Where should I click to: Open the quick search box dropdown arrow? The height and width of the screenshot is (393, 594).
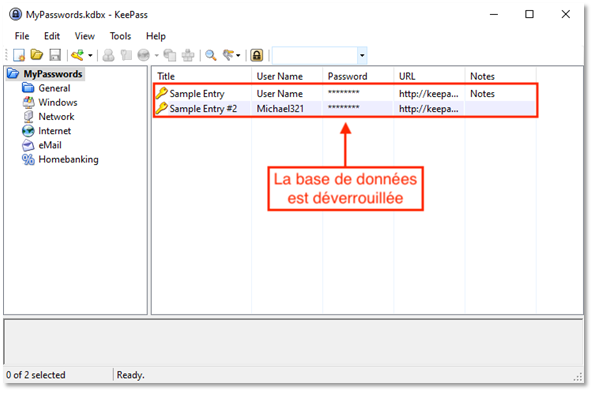pyautogui.click(x=362, y=56)
